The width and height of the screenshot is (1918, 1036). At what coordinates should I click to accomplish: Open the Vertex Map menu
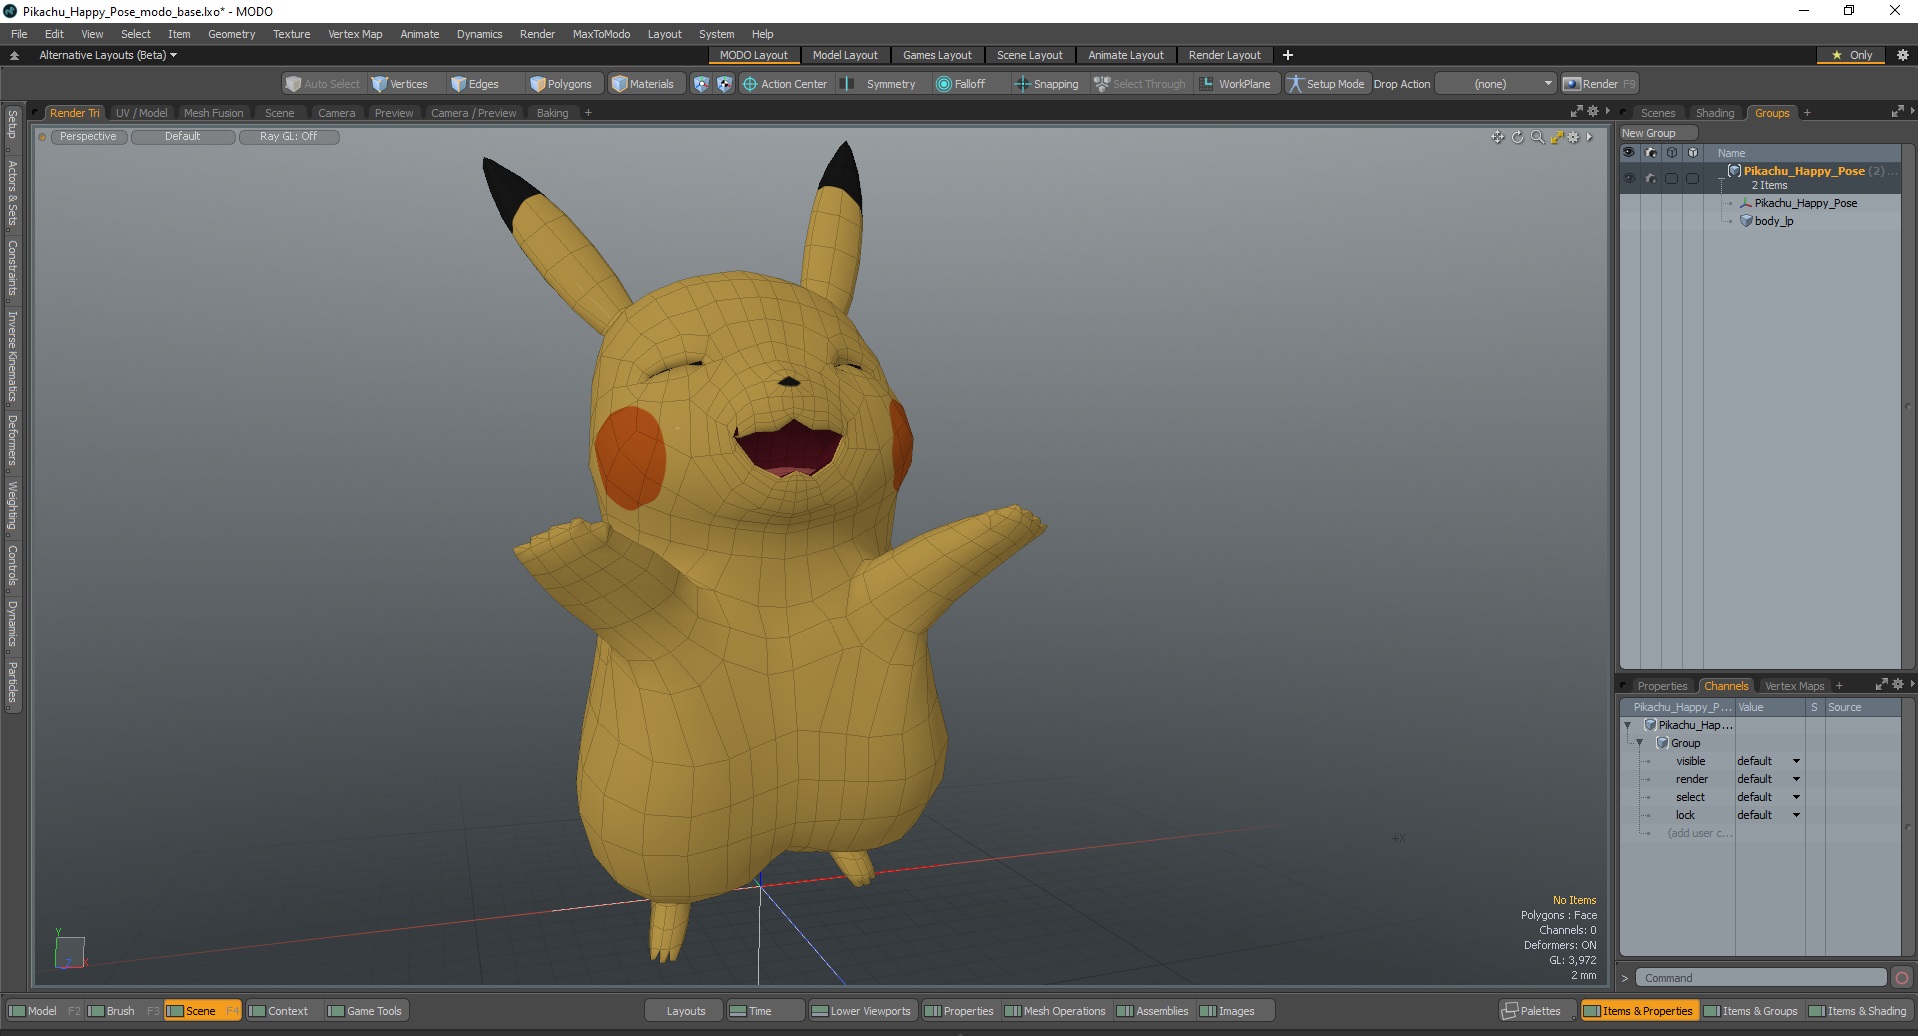[355, 34]
